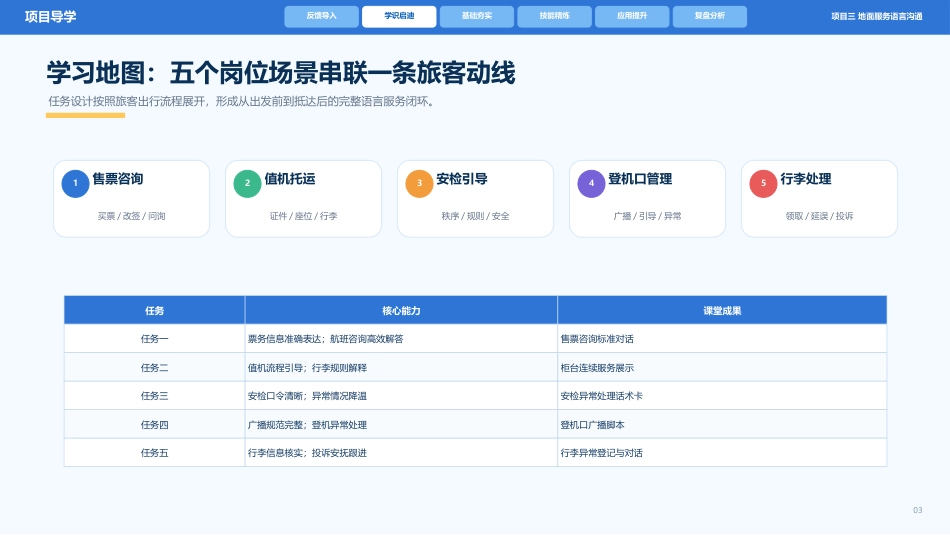Click the purple number 4 circle icon
Viewport: 950px width, 535px height.
[x=591, y=184]
